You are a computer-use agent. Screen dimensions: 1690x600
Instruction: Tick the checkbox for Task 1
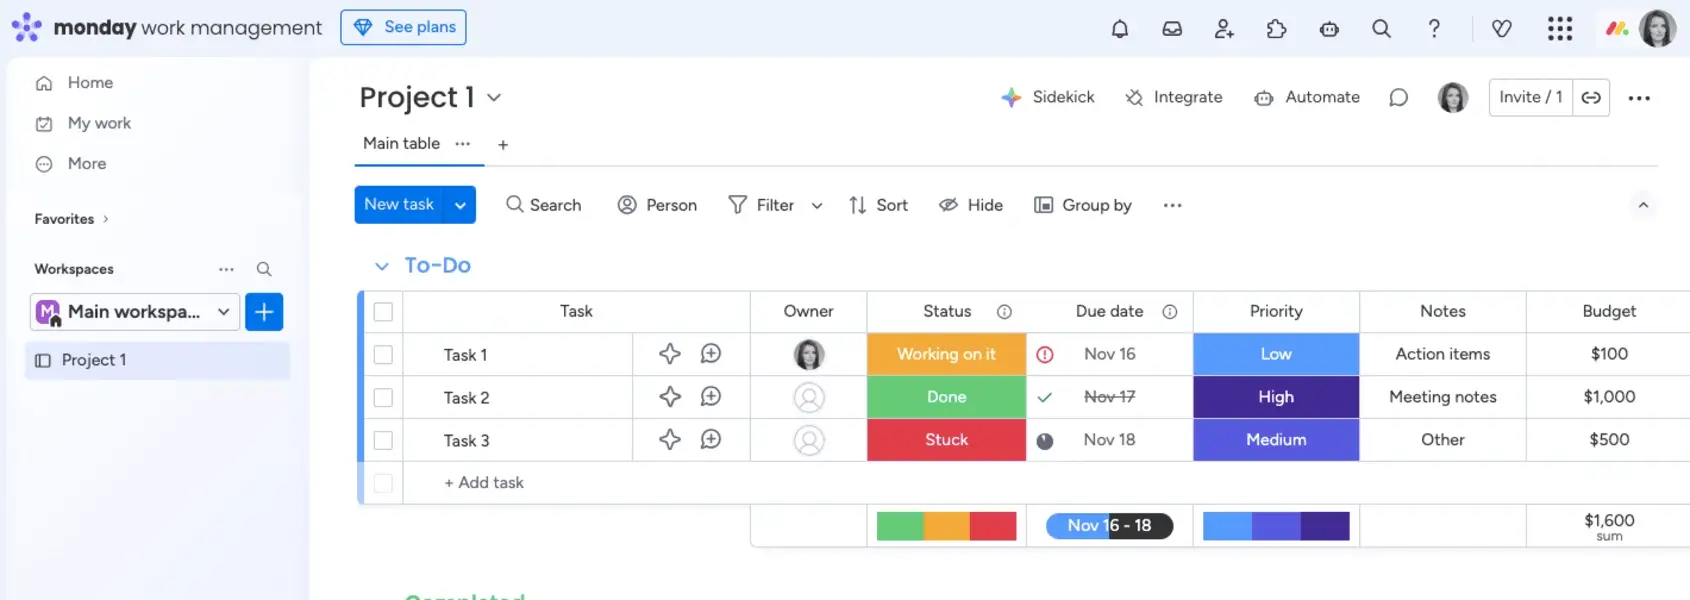click(383, 355)
